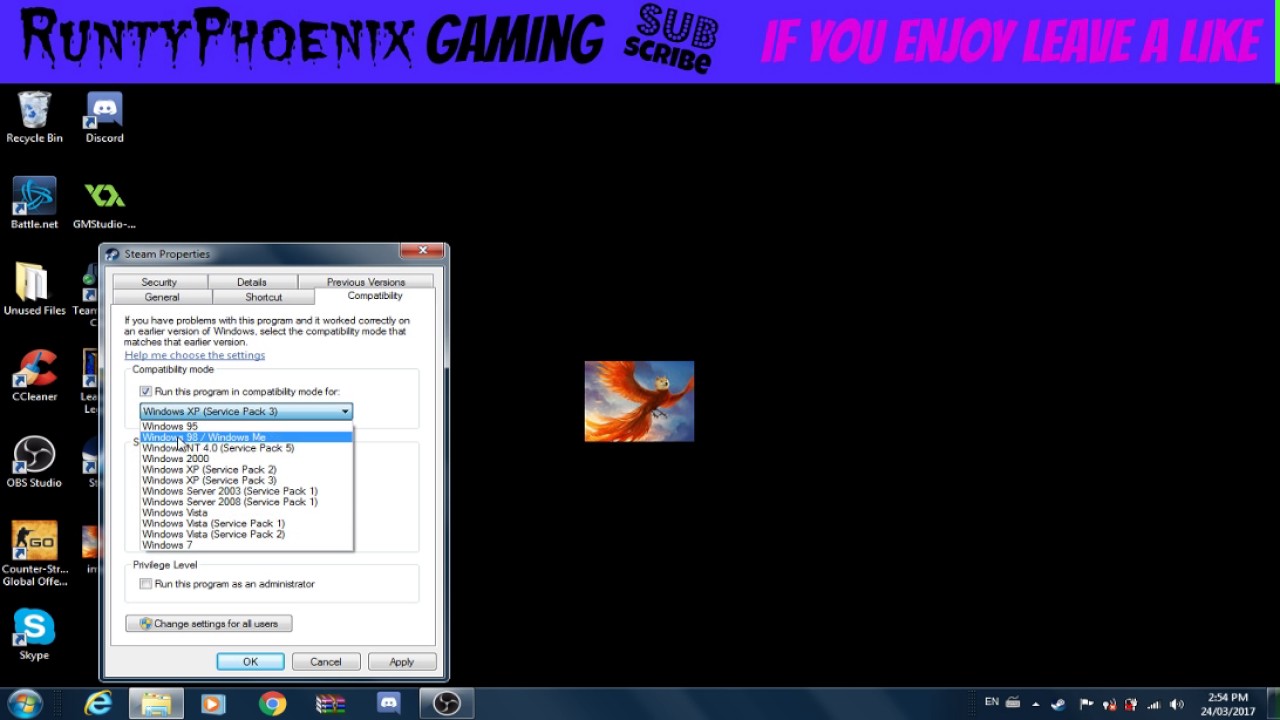Choose Windows 98 / Windows Me option
Image resolution: width=1280 pixels, height=720 pixels.
pyautogui.click(x=246, y=437)
